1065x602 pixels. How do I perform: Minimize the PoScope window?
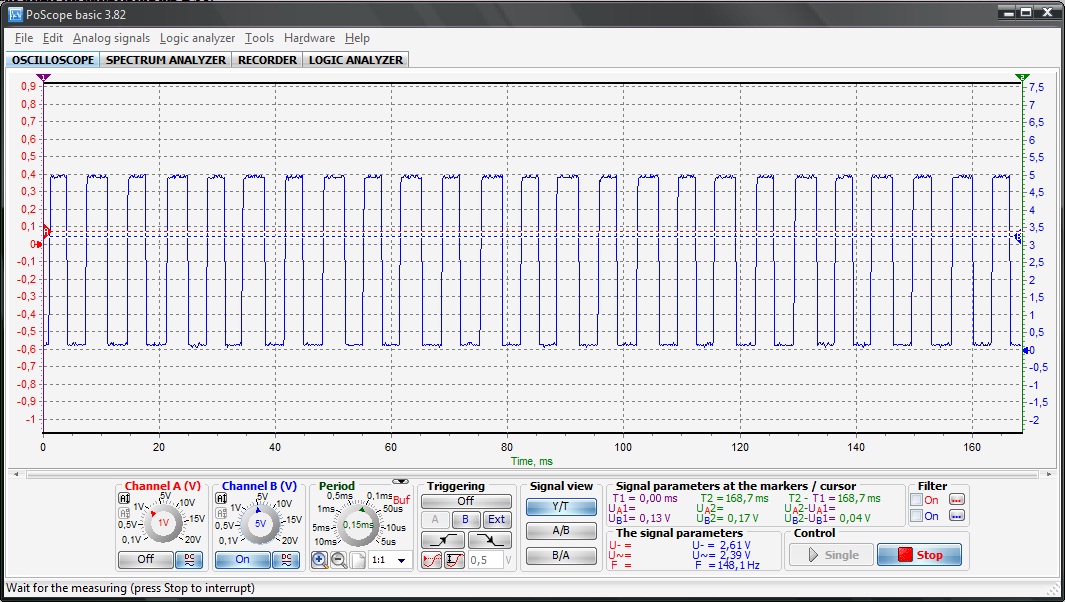[x=1009, y=12]
